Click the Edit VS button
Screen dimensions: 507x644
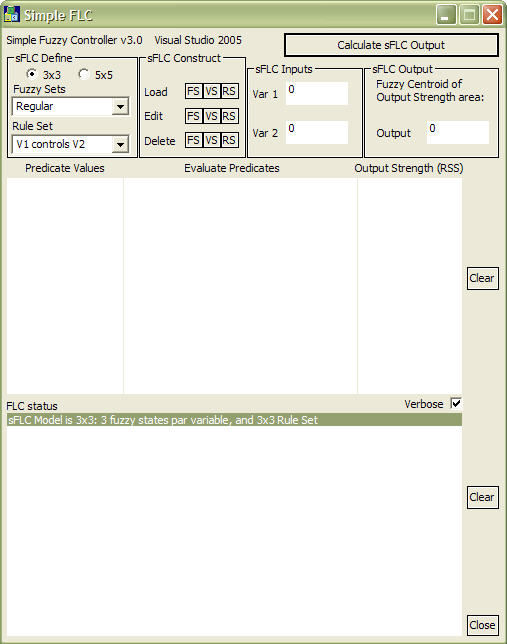pos(211,116)
